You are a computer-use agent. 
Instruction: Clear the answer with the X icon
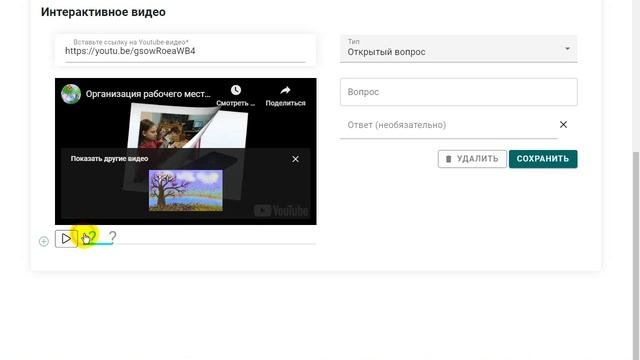(x=563, y=124)
